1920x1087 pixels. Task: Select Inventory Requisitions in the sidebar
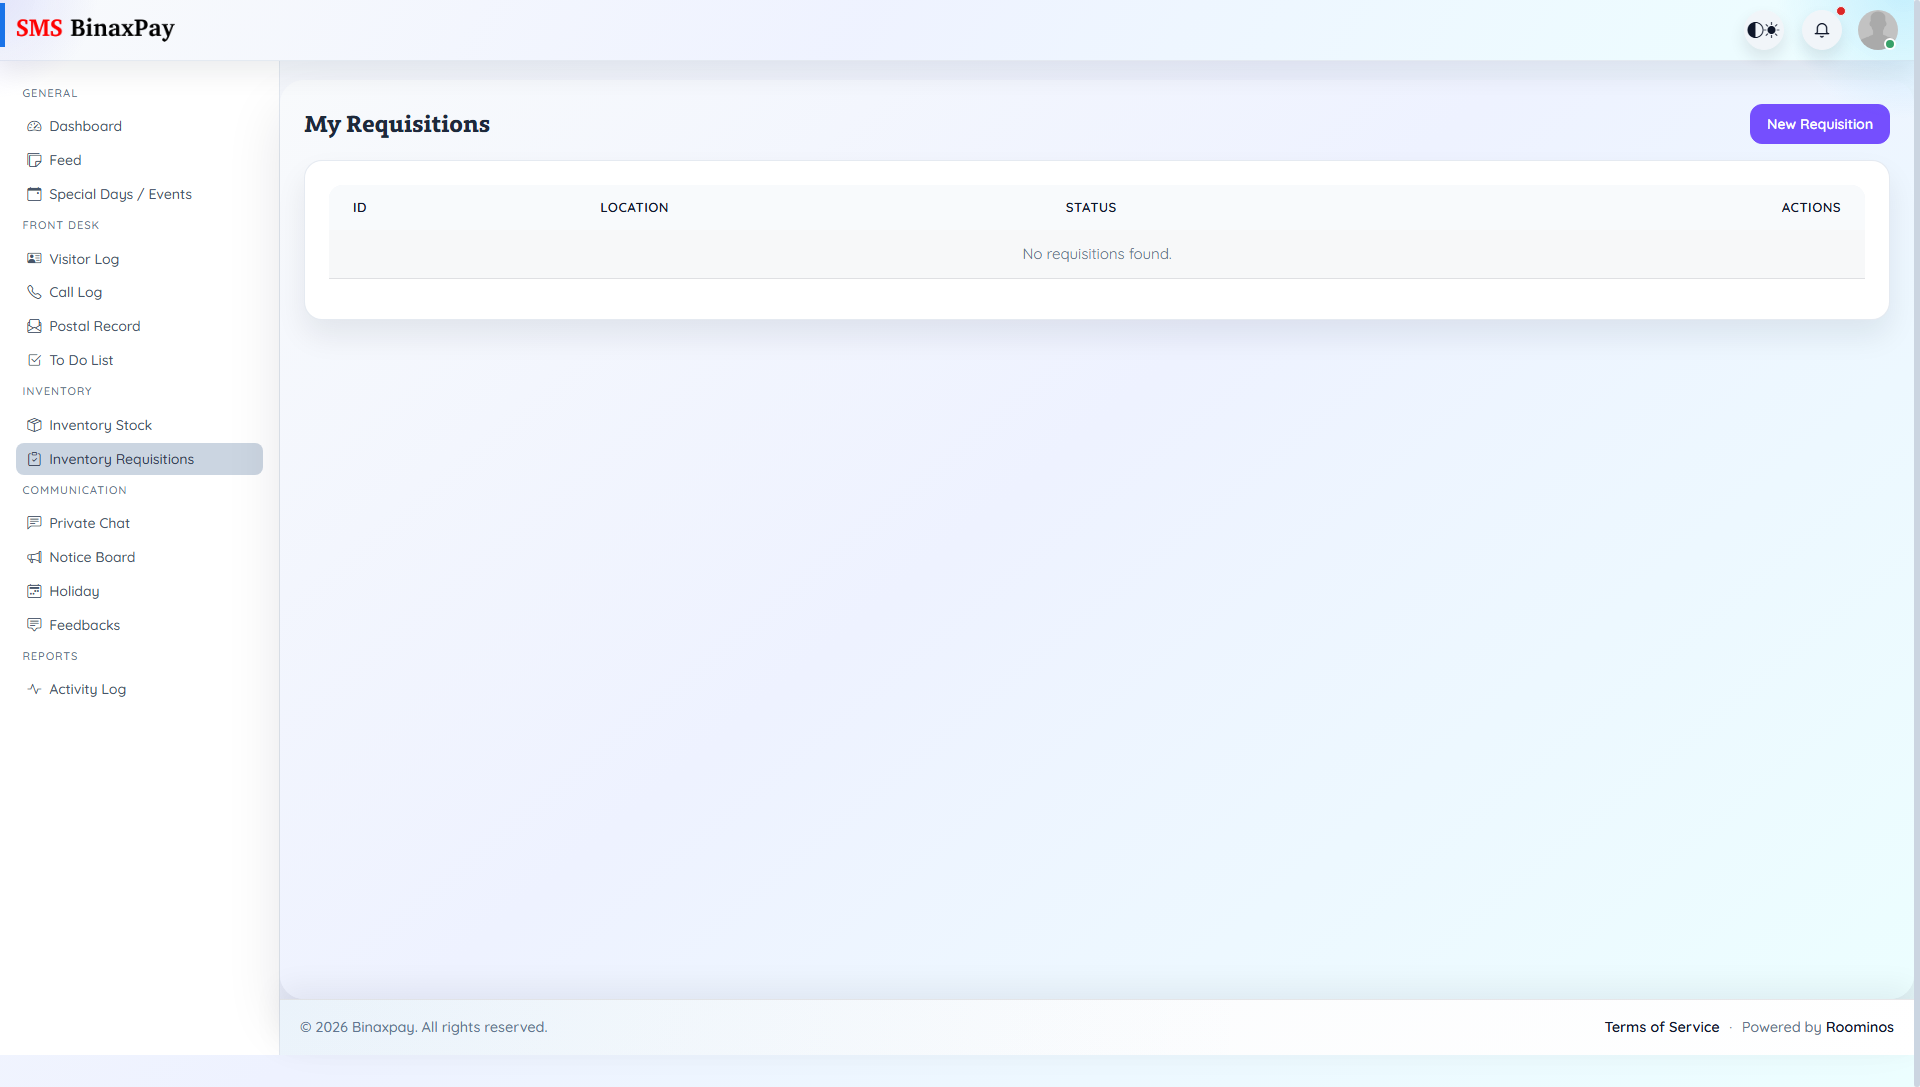click(121, 459)
